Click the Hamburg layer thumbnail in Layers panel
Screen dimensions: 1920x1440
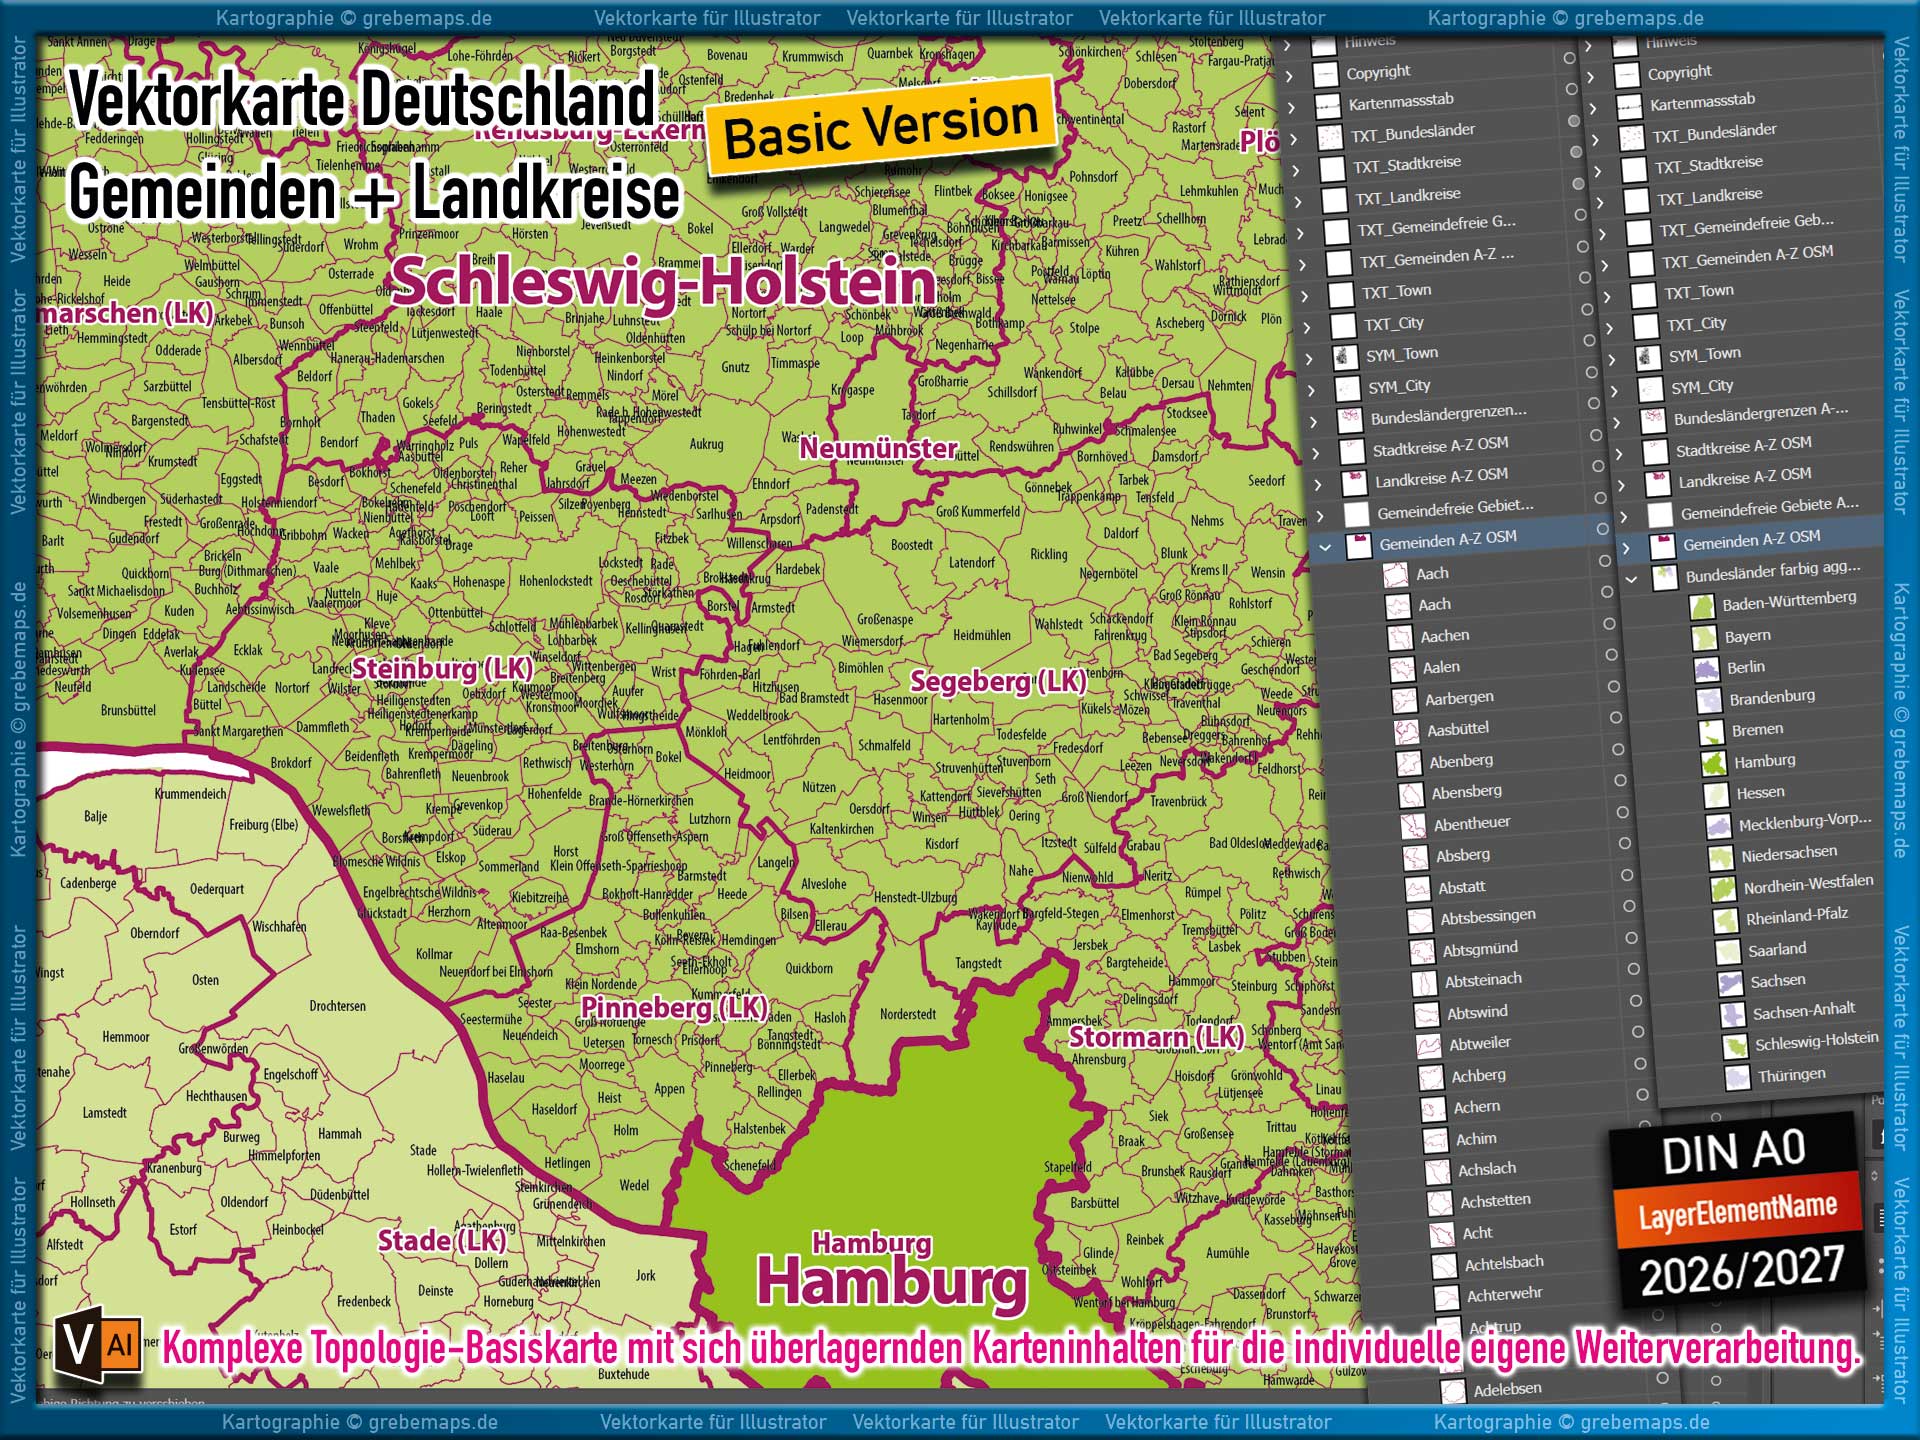(1714, 764)
